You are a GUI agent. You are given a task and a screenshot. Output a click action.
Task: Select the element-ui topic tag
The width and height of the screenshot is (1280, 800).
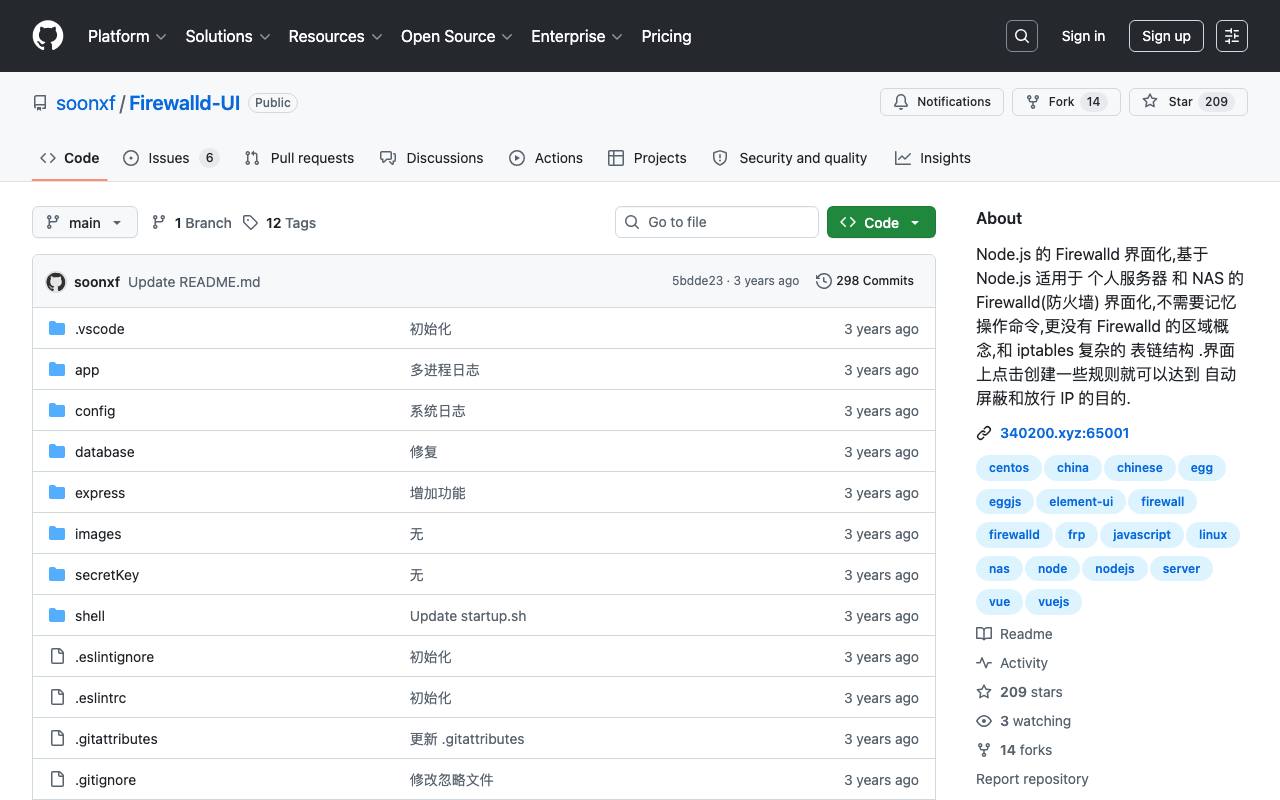pyautogui.click(x=1081, y=502)
